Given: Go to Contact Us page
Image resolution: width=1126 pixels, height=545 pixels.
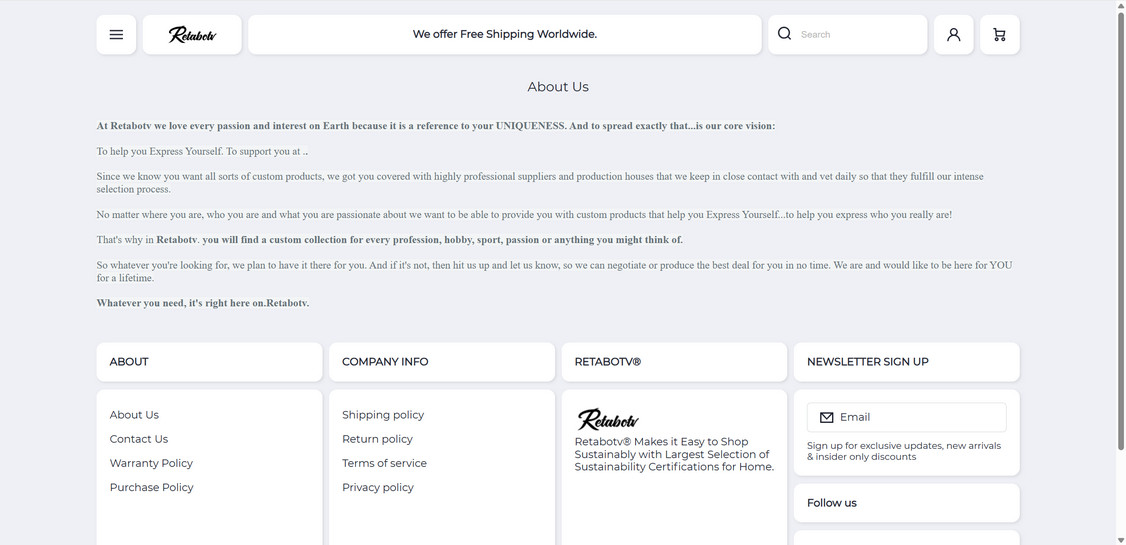Looking at the screenshot, I should (139, 439).
